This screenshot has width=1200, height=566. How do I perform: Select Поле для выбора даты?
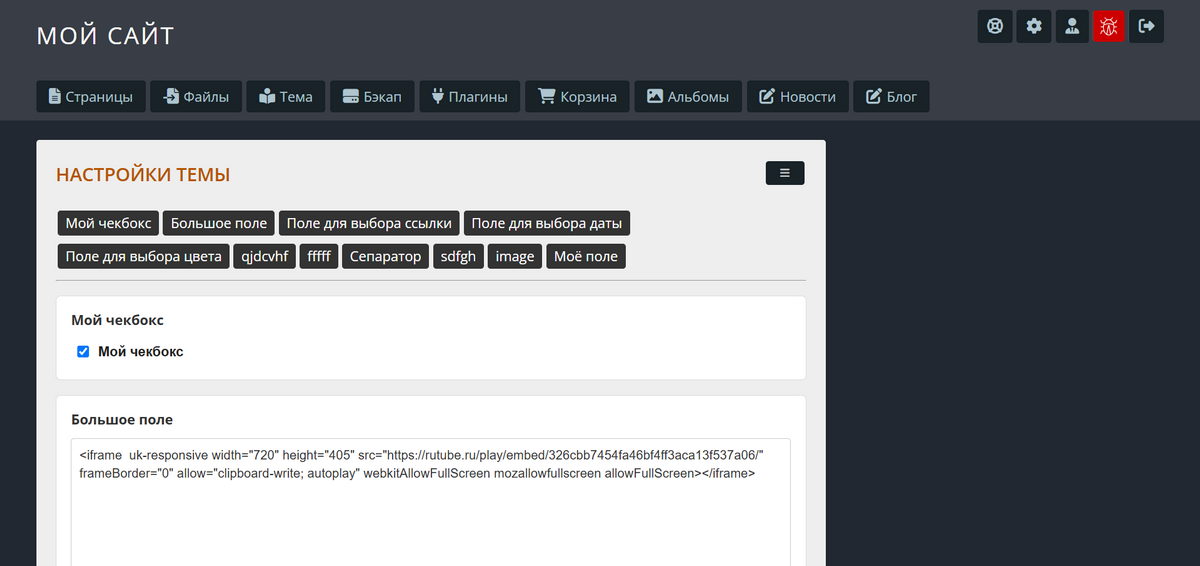[547, 223]
